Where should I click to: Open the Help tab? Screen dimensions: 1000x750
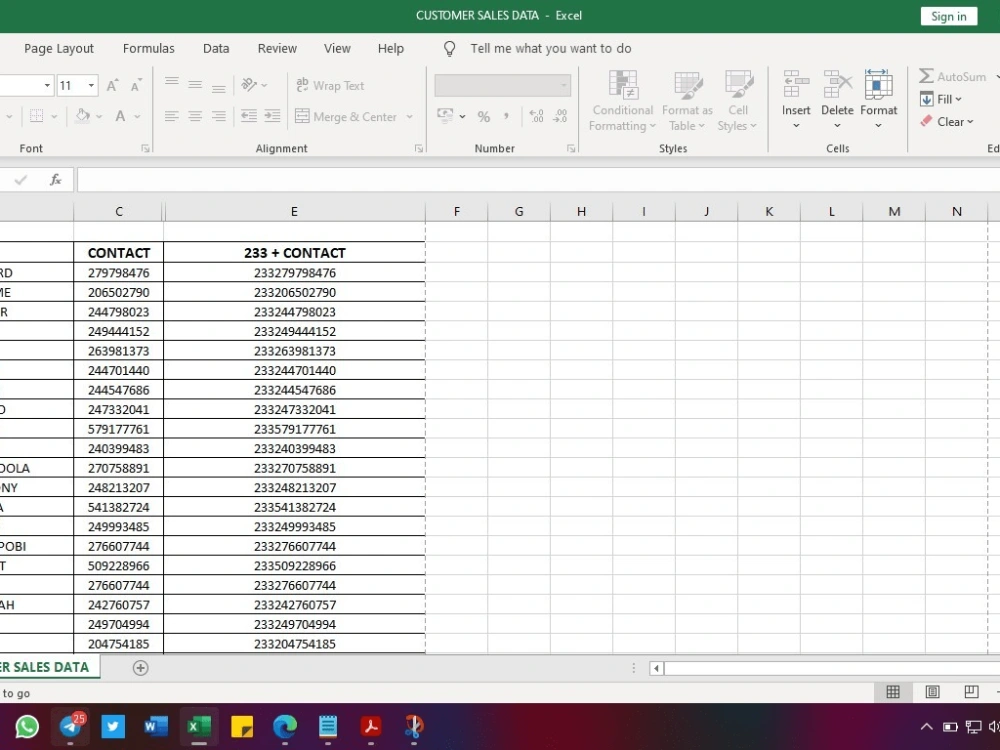(x=391, y=48)
